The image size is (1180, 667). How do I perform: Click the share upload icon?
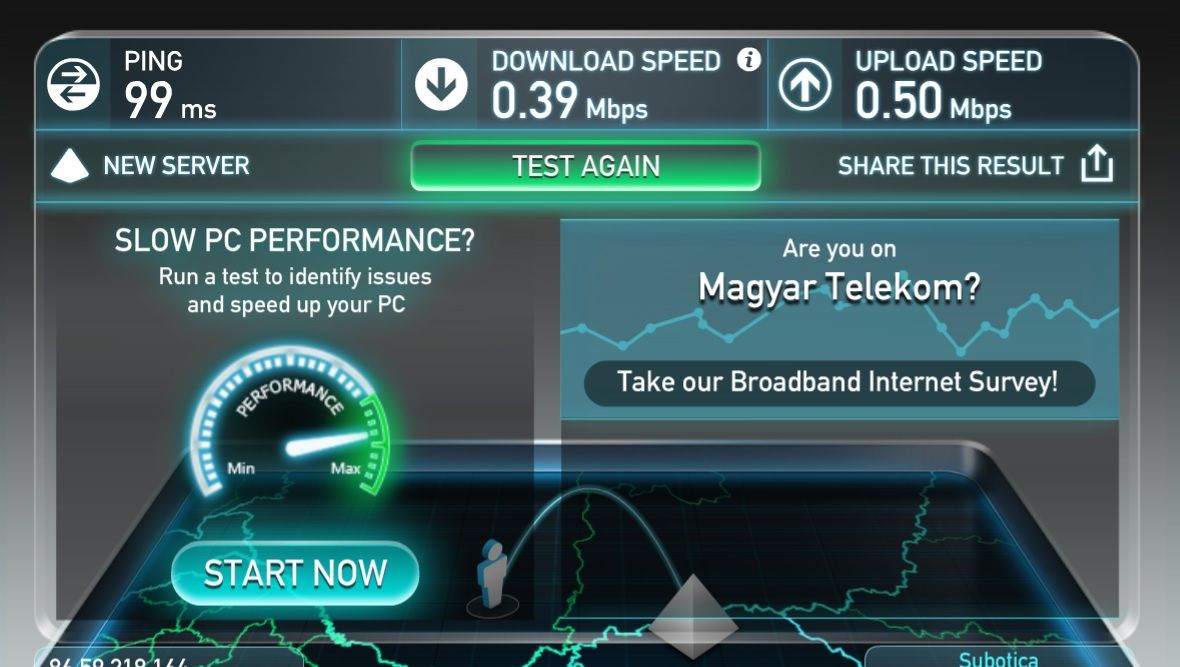click(1096, 163)
